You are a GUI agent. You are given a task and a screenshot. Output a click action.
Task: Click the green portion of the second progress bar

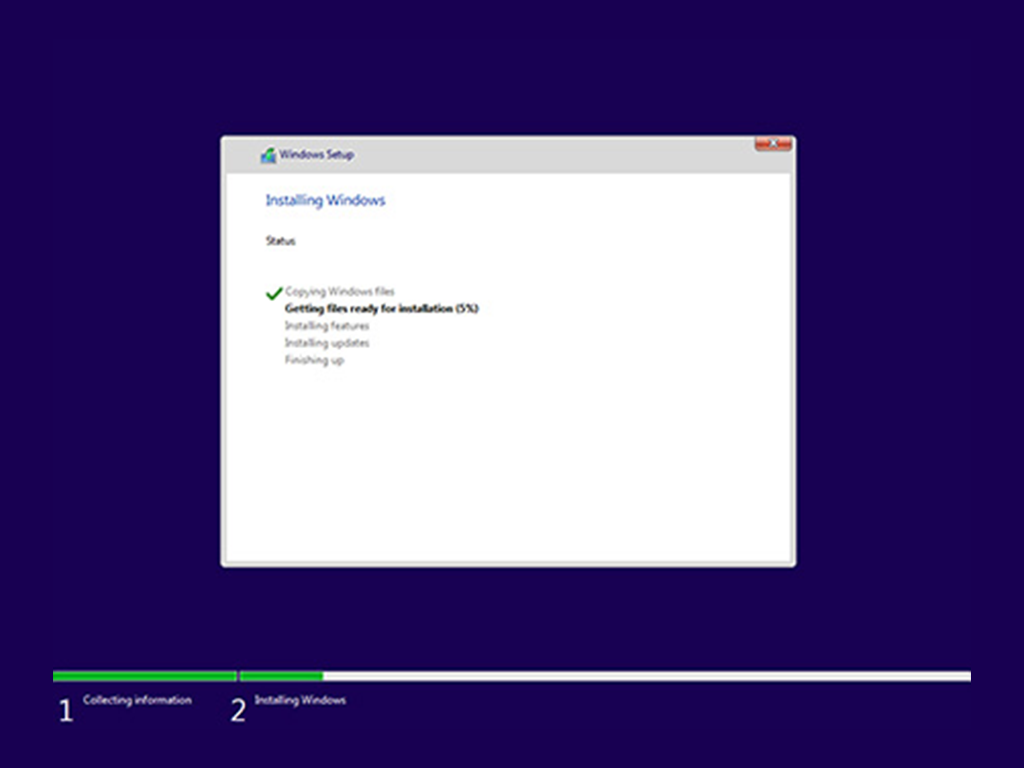tap(281, 677)
